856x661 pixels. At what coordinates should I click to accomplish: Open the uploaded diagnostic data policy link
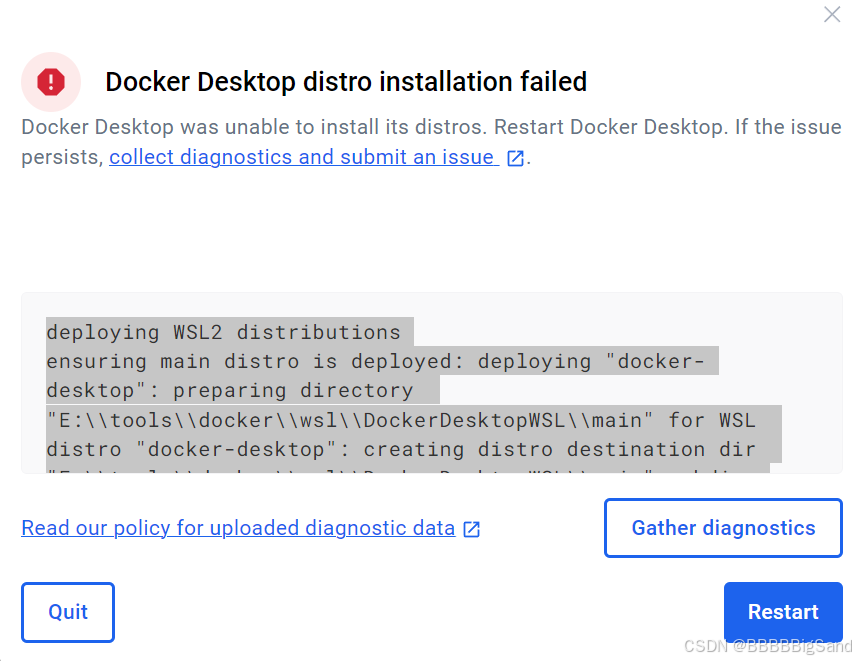click(238, 528)
